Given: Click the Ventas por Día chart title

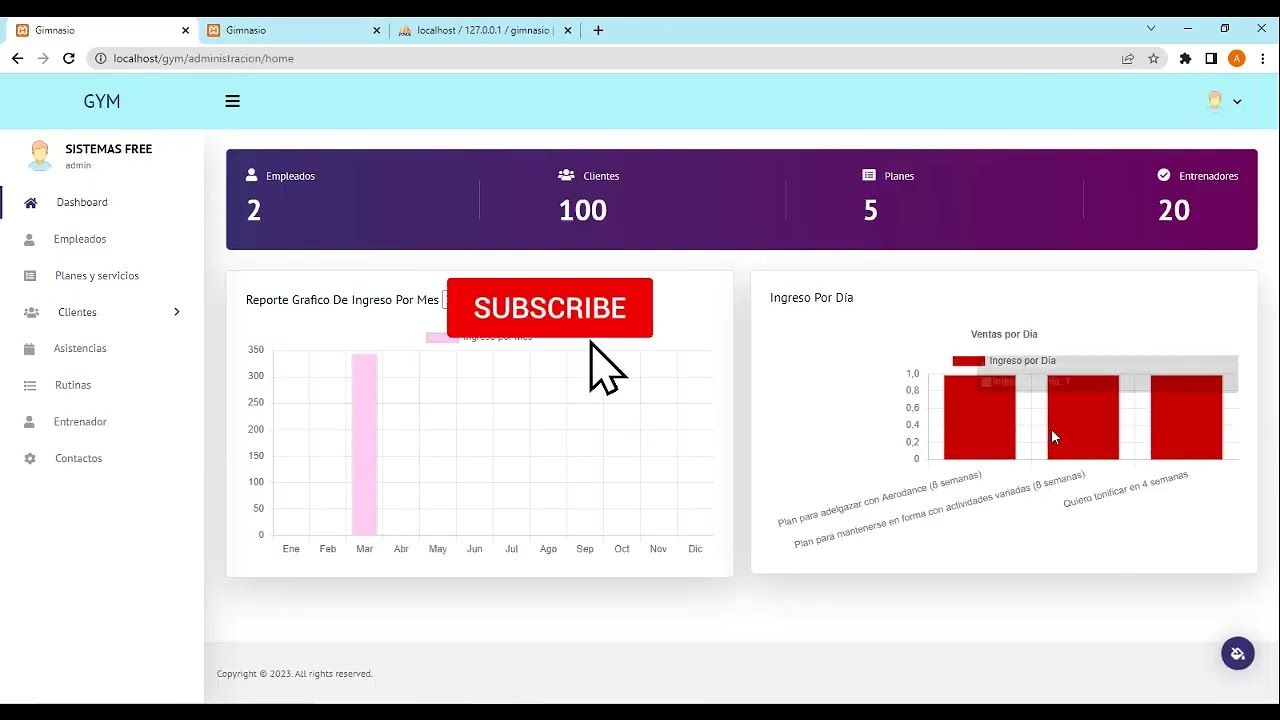Looking at the screenshot, I should click(1004, 334).
